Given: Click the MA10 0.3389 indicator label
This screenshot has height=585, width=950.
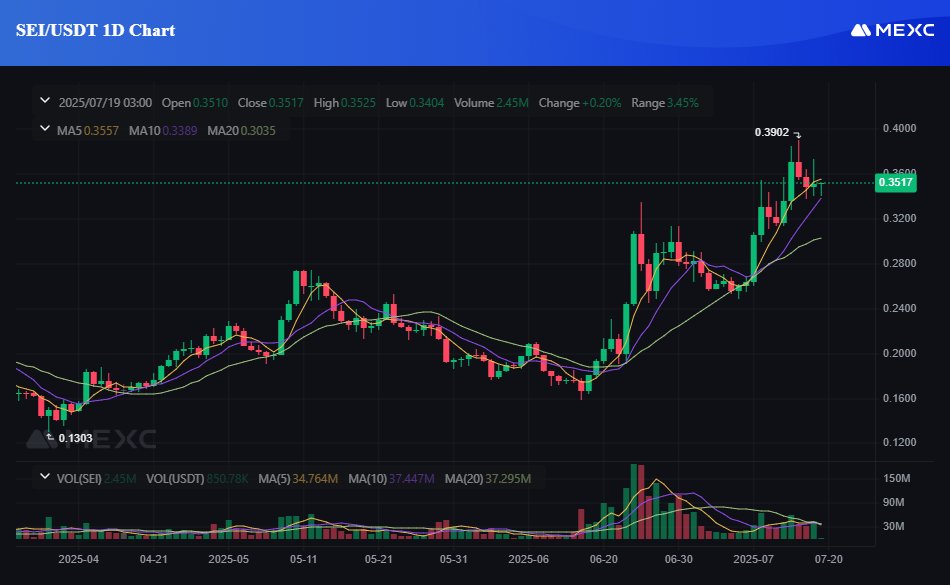Looking at the screenshot, I should pyautogui.click(x=162, y=131).
